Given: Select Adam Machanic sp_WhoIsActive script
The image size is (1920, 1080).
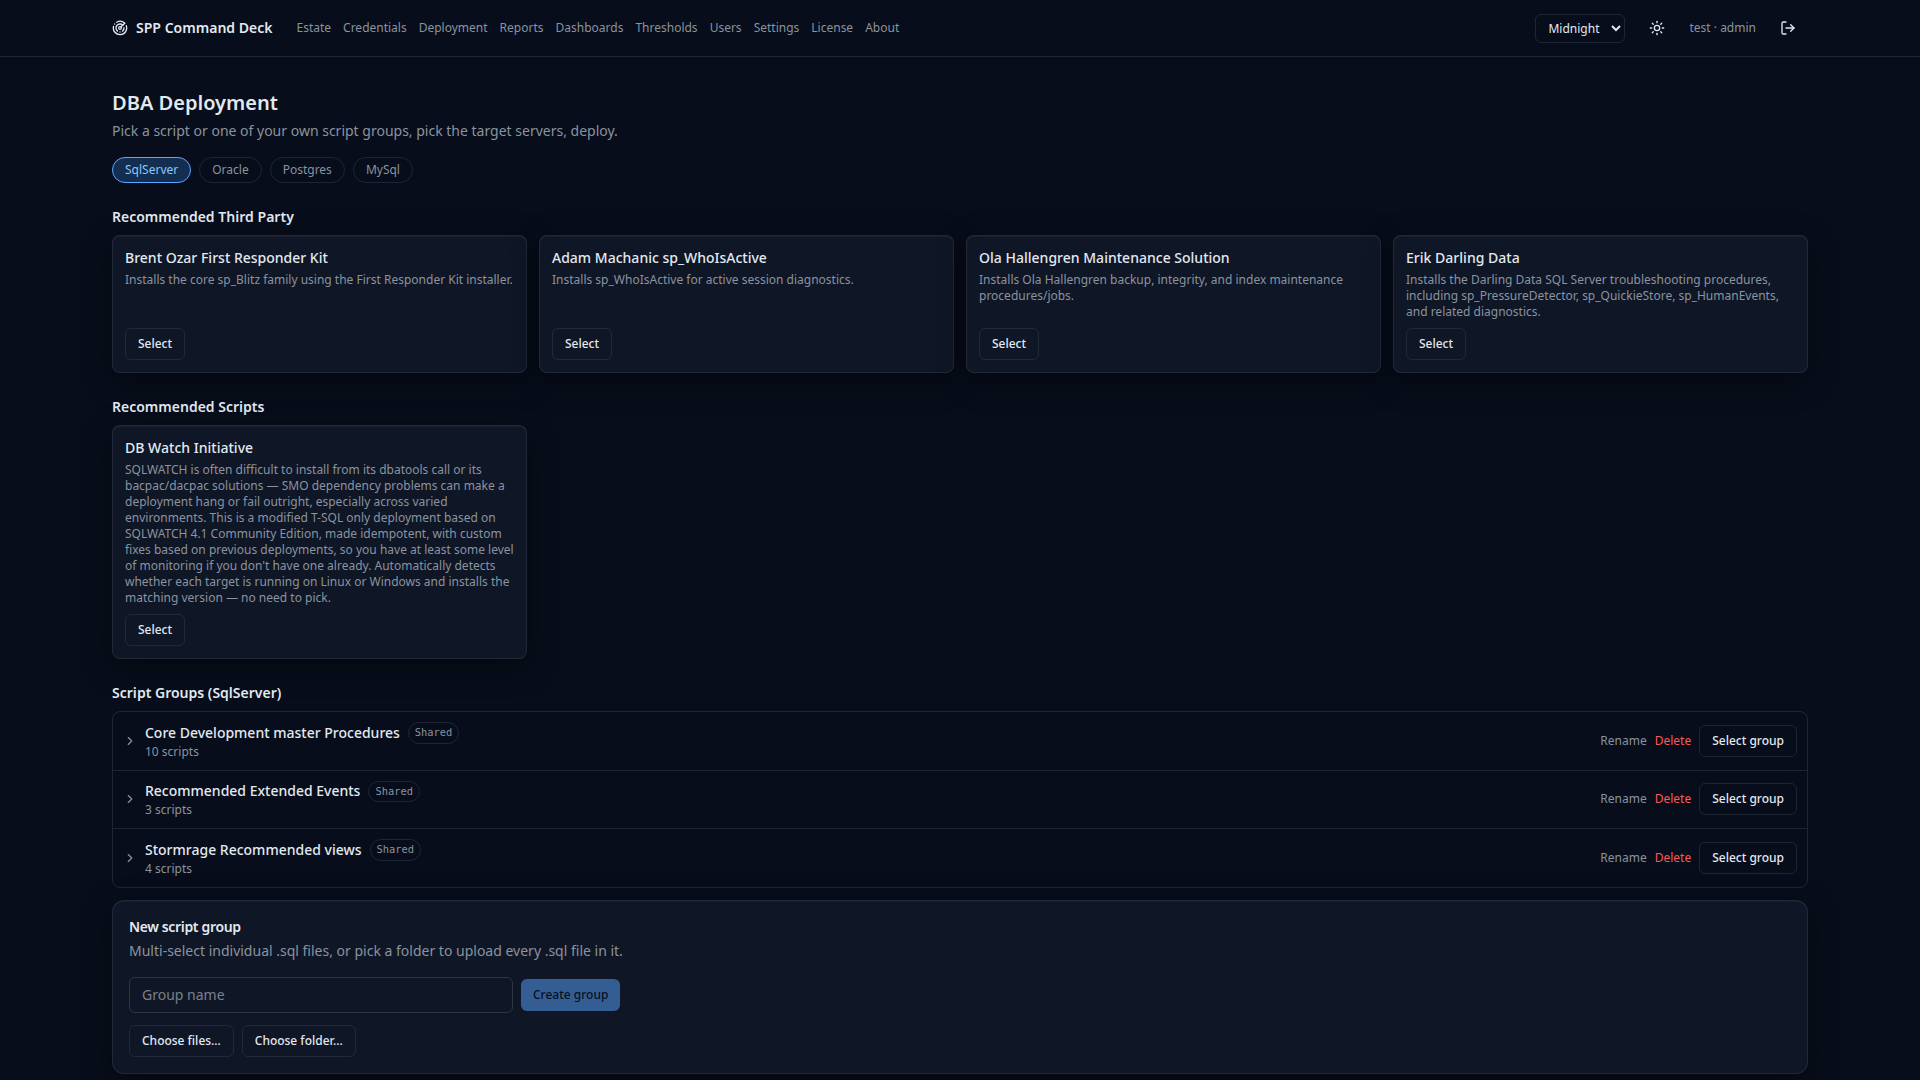Looking at the screenshot, I should pyautogui.click(x=582, y=344).
